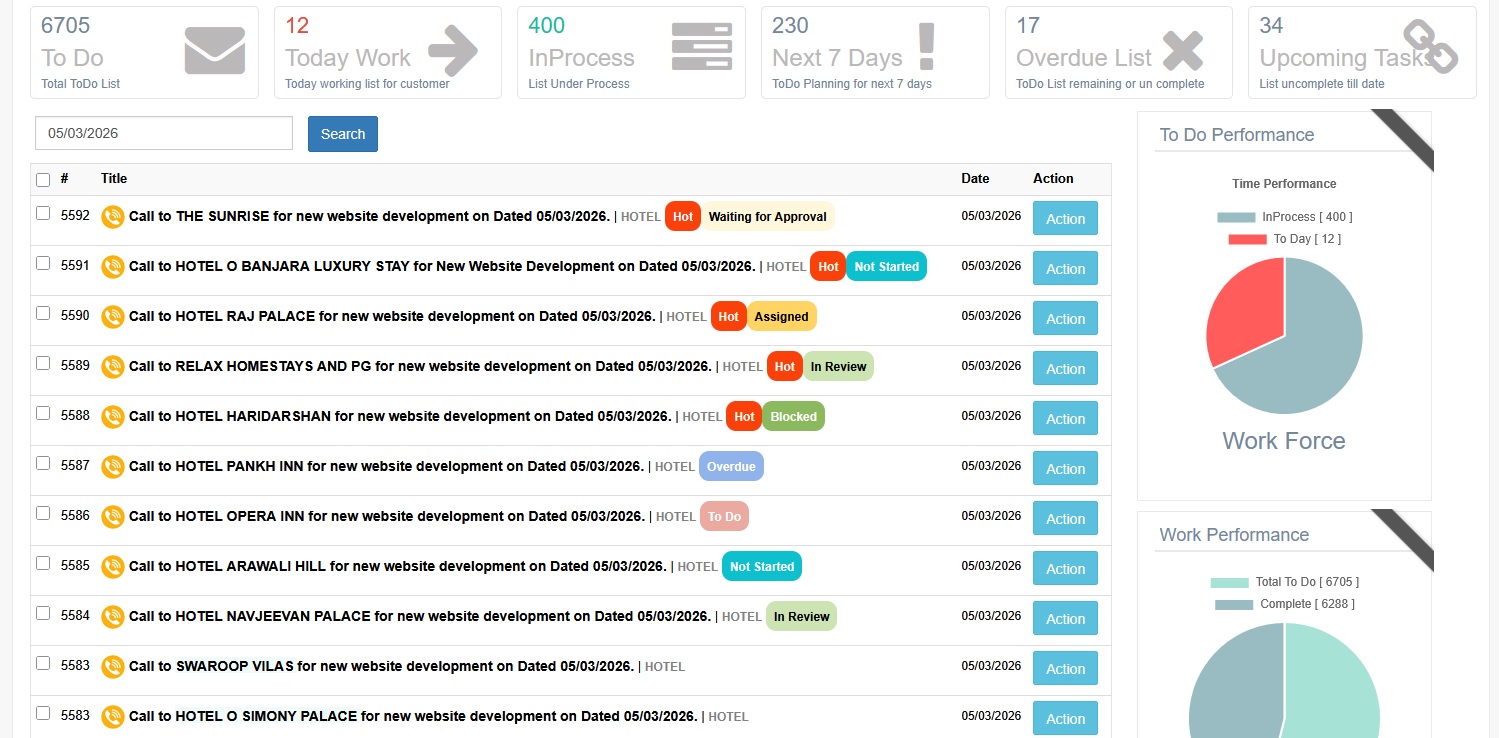
Task: Click the Waiting for Approval status badge
Action: tap(767, 217)
